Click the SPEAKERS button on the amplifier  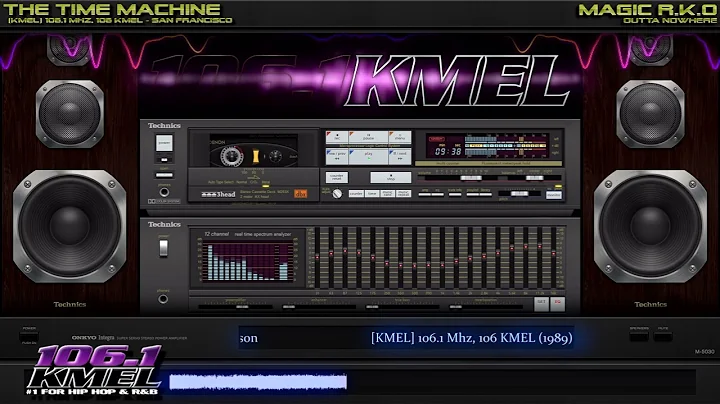tap(639, 337)
